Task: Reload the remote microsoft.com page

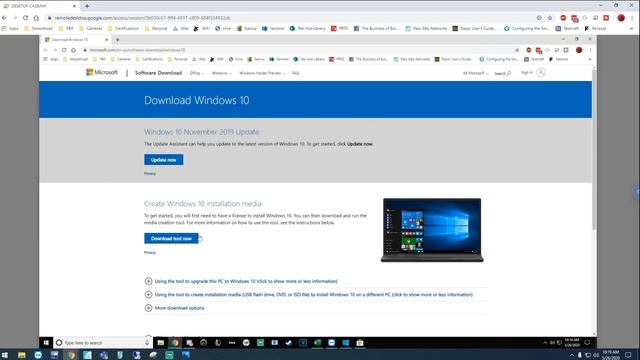Action: 64,50
